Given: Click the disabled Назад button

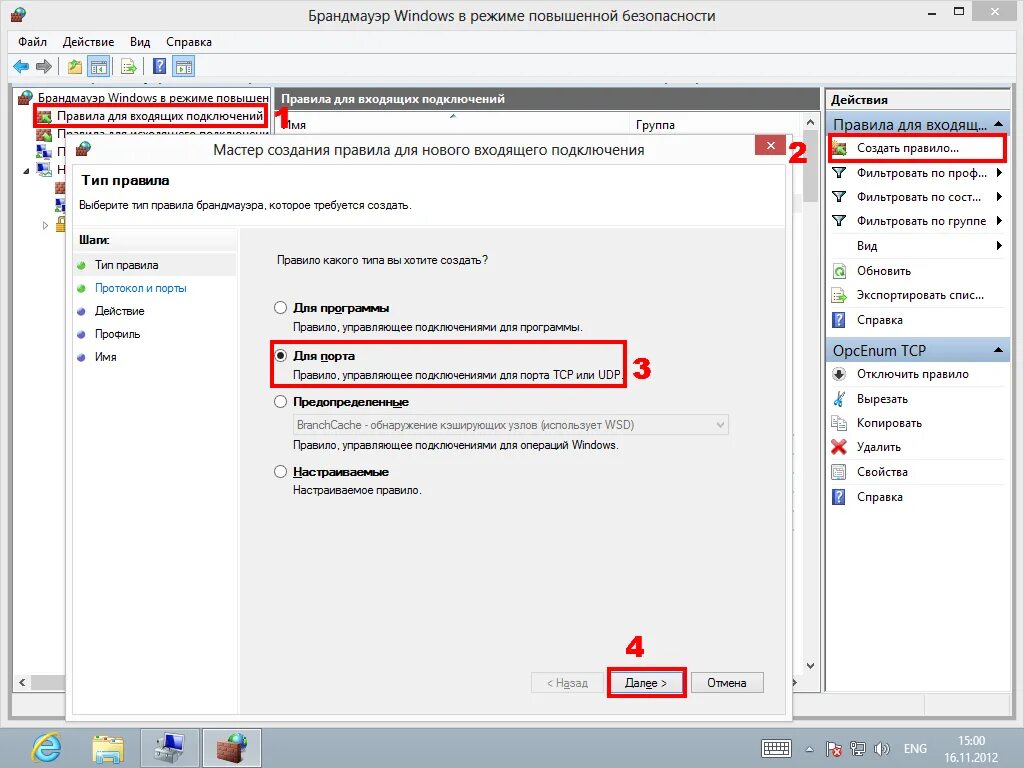Looking at the screenshot, I should (x=567, y=683).
